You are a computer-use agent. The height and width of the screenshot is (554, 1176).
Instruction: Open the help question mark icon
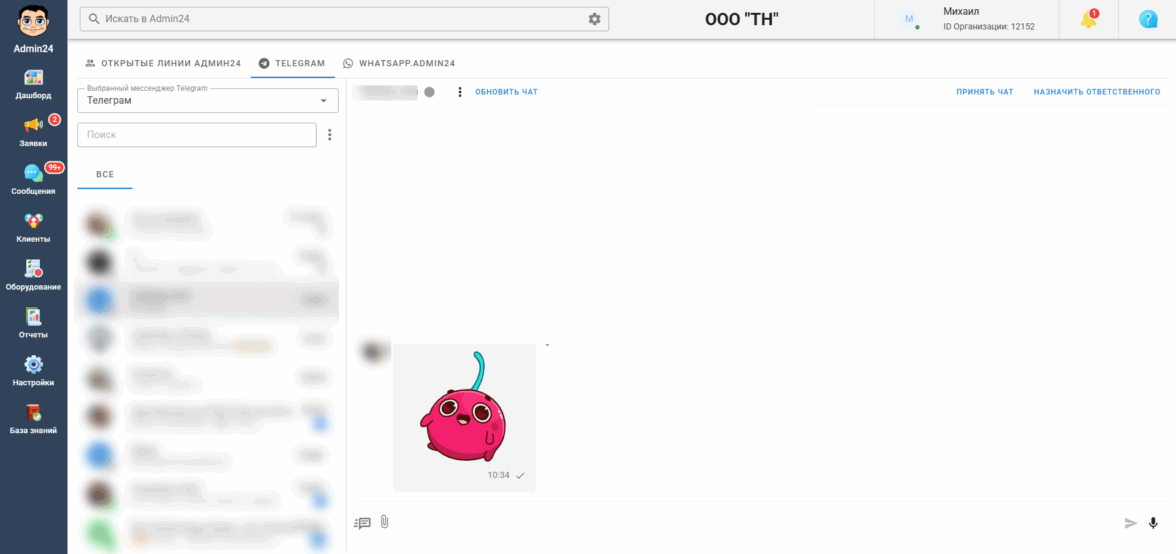pyautogui.click(x=1148, y=19)
